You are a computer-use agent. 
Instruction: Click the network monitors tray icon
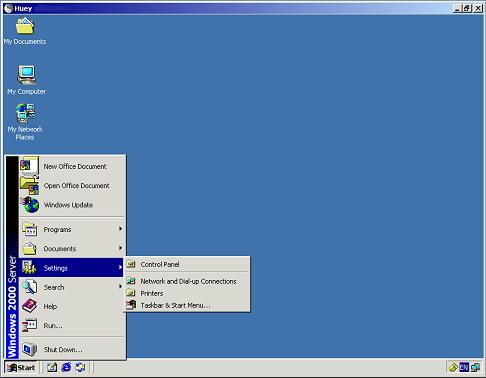[475, 367]
